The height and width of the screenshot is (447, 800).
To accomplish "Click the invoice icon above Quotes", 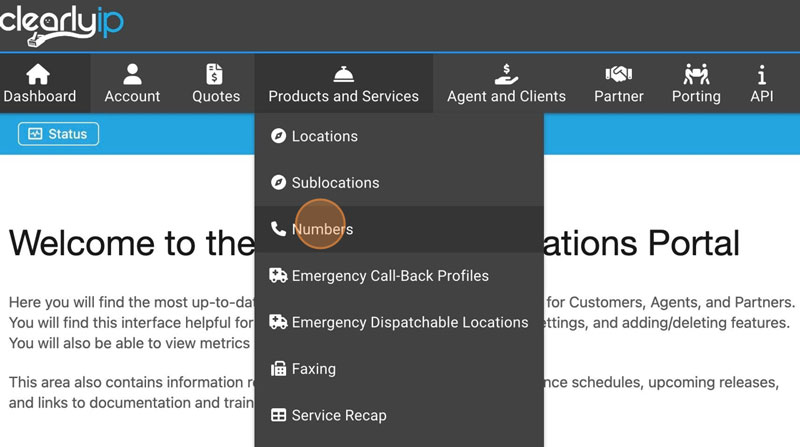I will tap(215, 74).
